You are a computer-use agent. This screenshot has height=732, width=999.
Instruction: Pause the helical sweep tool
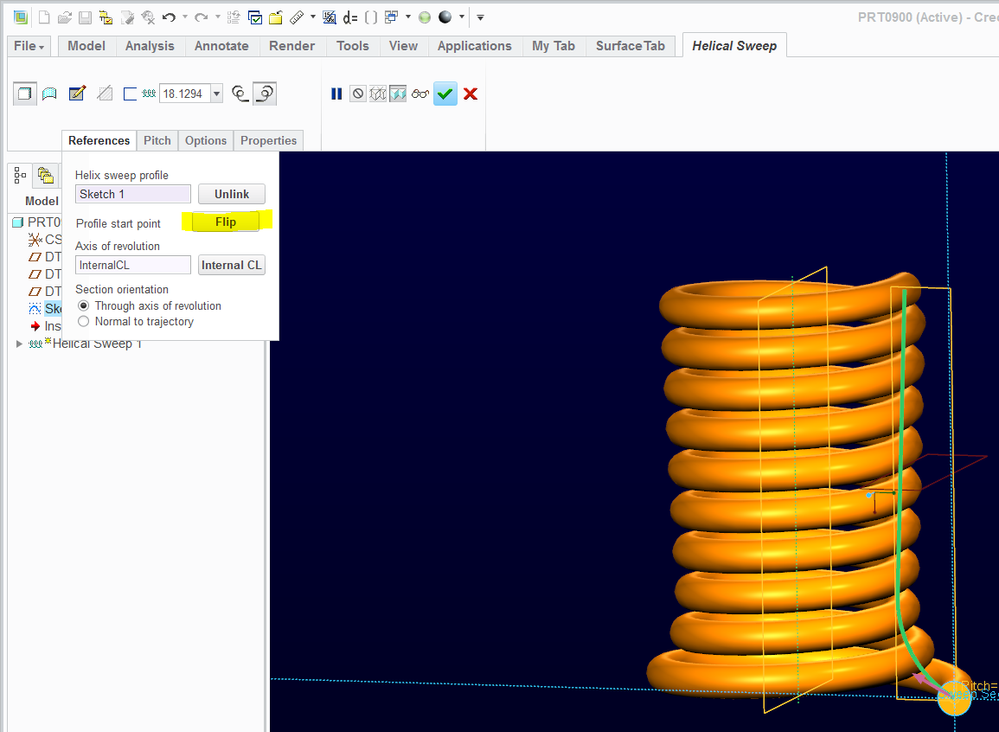click(336, 94)
